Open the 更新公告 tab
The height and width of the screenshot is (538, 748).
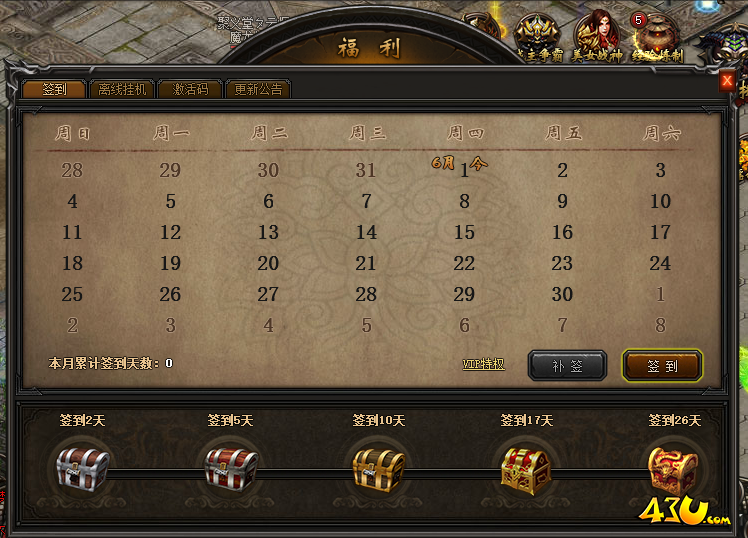(x=258, y=89)
